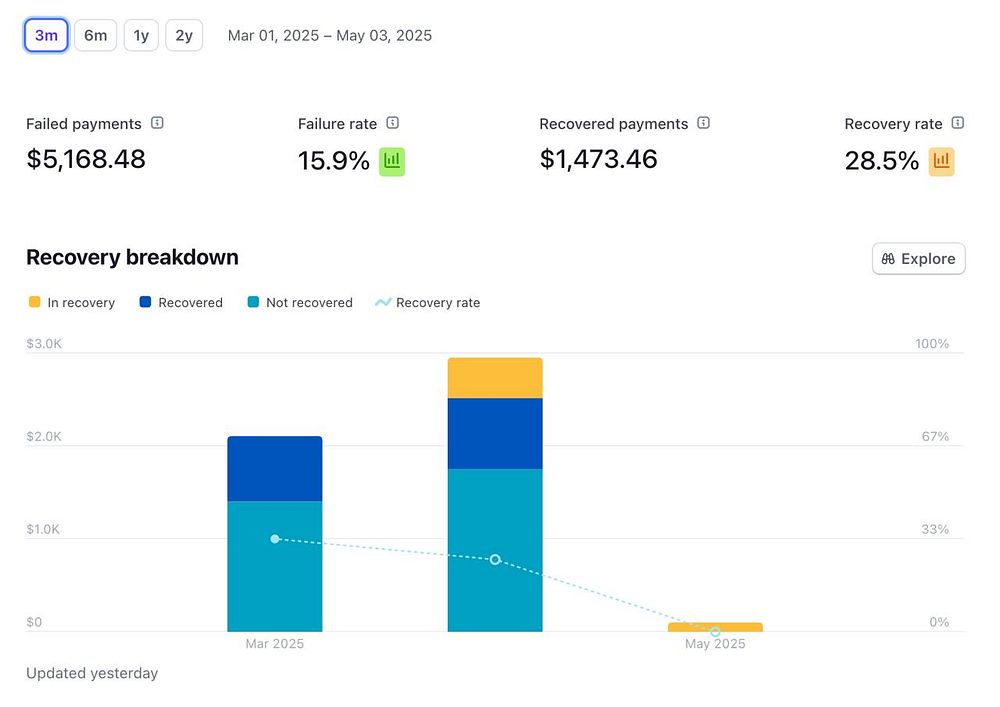Switch to the 2y time range
Viewport: 1000px width, 707px height.
[184, 36]
